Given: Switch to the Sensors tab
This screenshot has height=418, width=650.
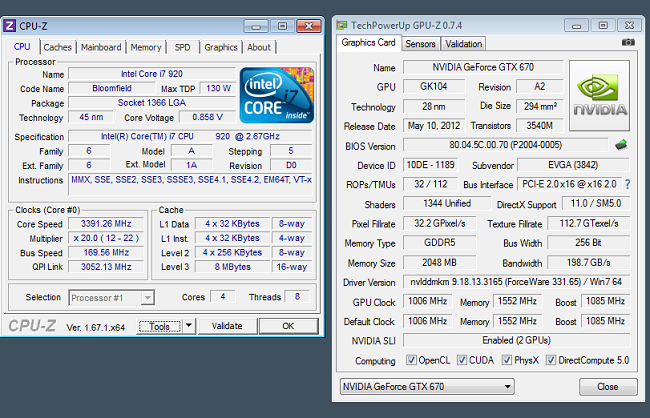Looking at the screenshot, I should pos(420,44).
